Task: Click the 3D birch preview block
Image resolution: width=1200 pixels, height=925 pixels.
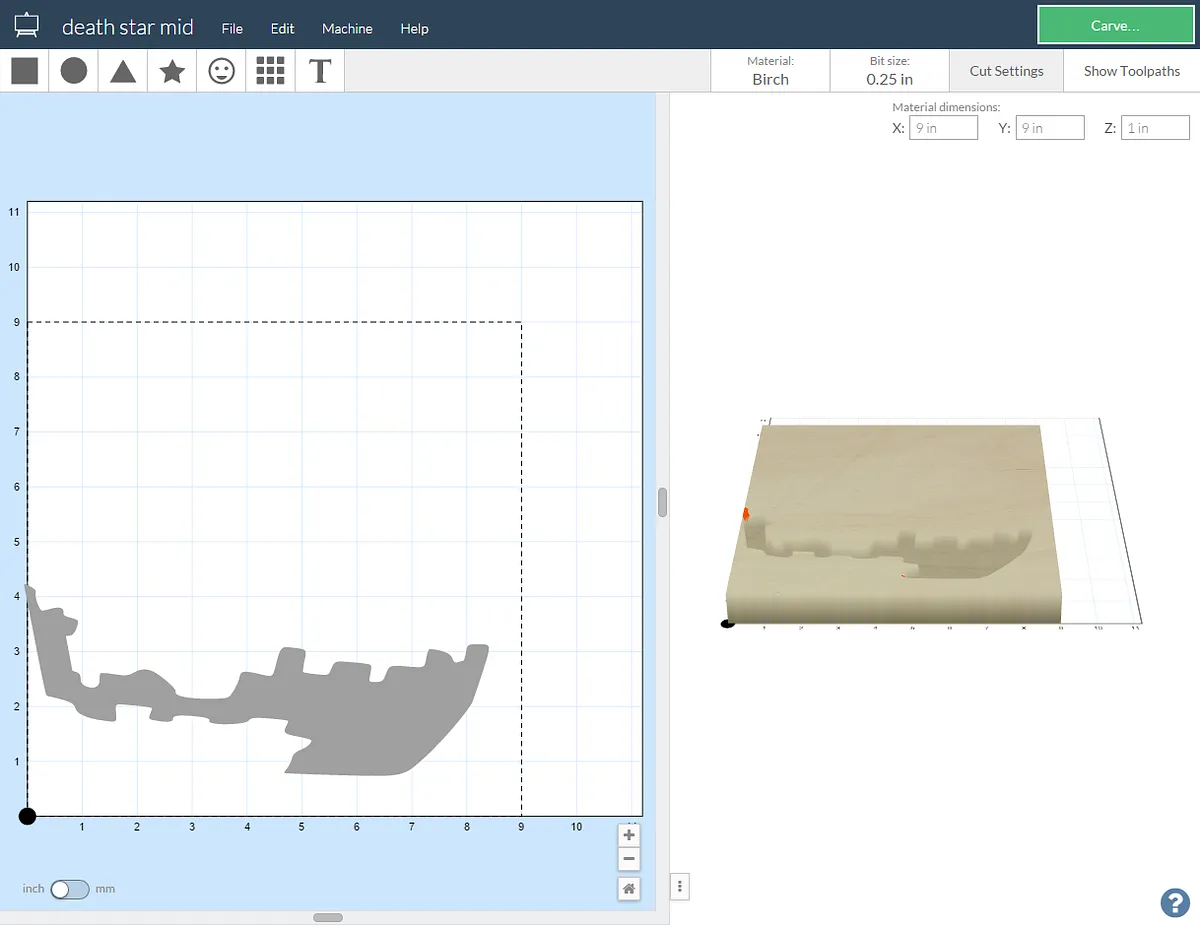Action: click(893, 523)
